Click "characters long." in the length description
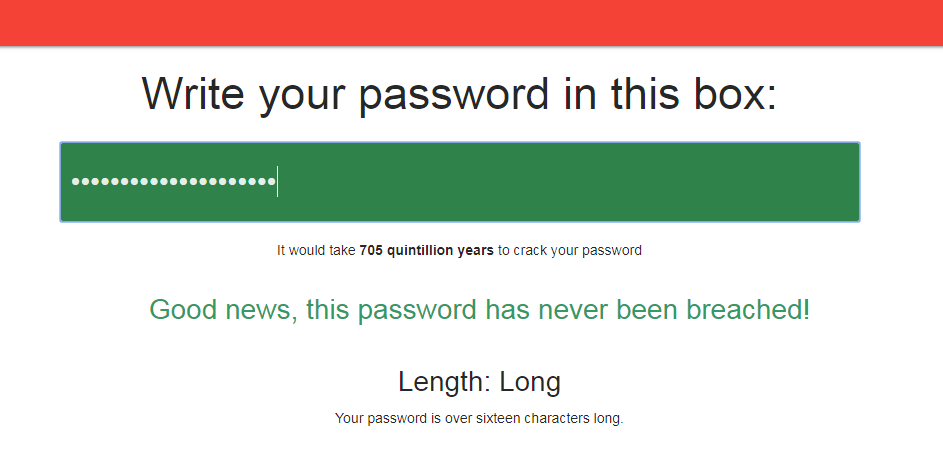Screen dimensions: 943x464 click(x=582, y=418)
